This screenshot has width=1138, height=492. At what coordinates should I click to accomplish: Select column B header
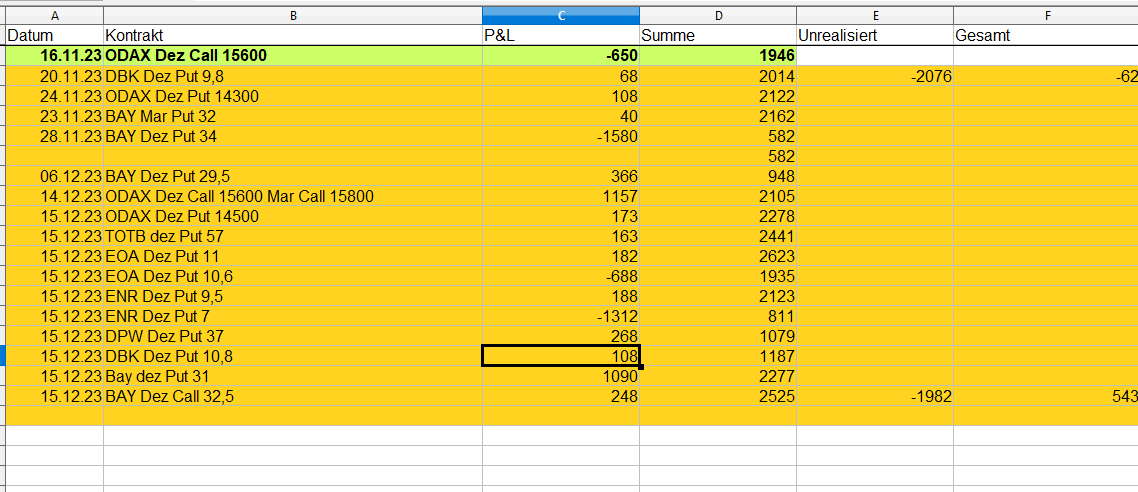(x=293, y=16)
